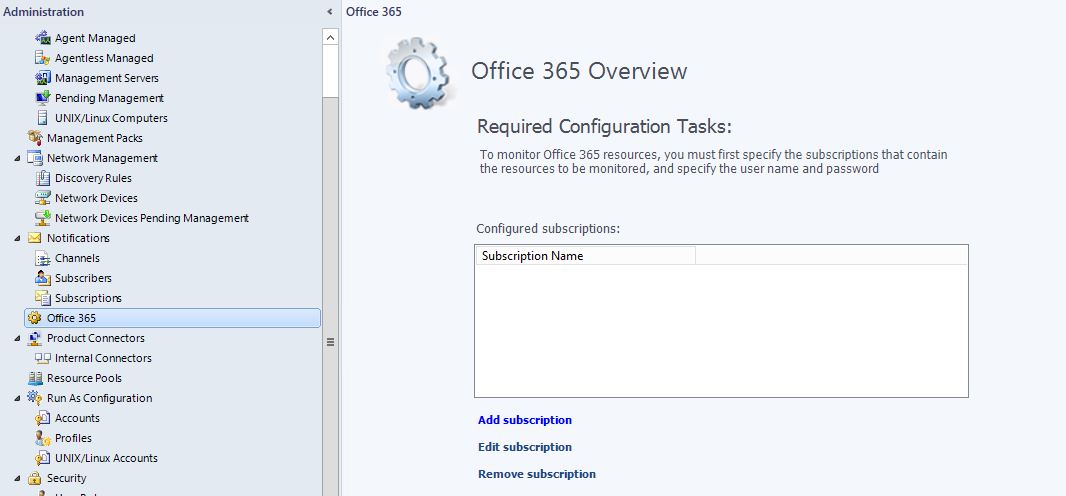
Task: Click the Accounts icon
Action: click(43, 418)
